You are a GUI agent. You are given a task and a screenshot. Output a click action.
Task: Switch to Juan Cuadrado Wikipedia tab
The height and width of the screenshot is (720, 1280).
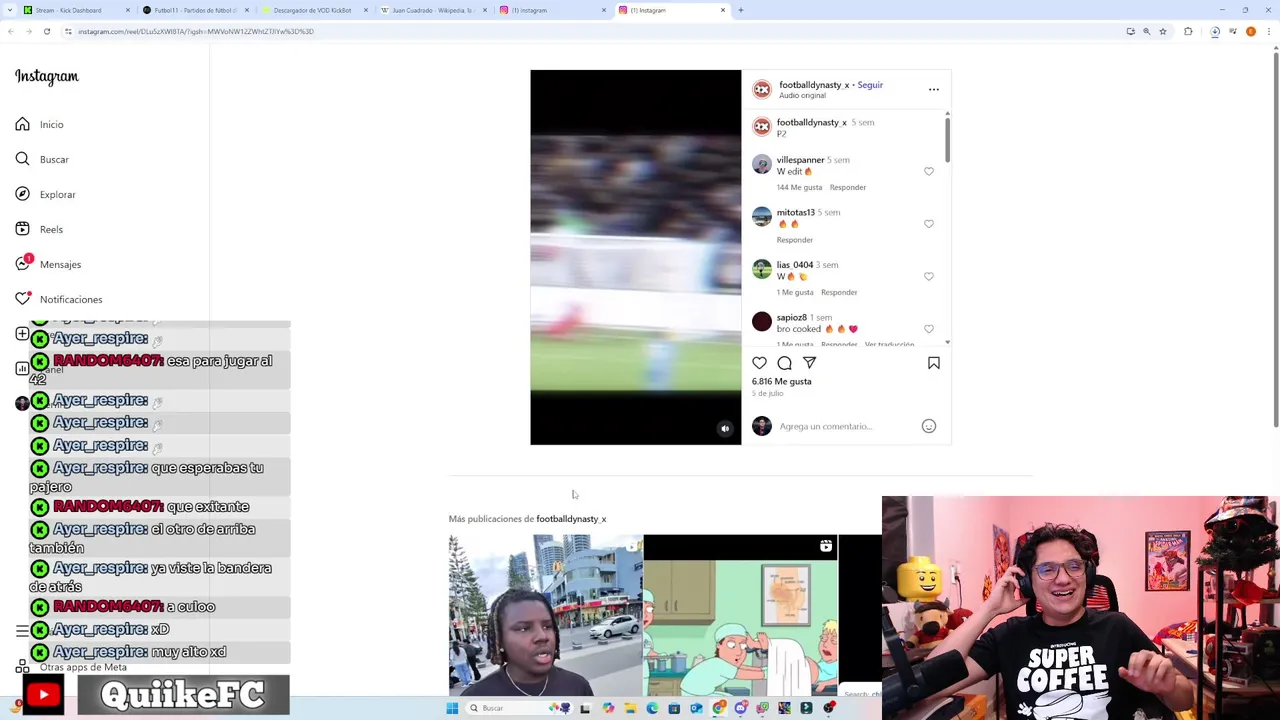click(x=433, y=10)
